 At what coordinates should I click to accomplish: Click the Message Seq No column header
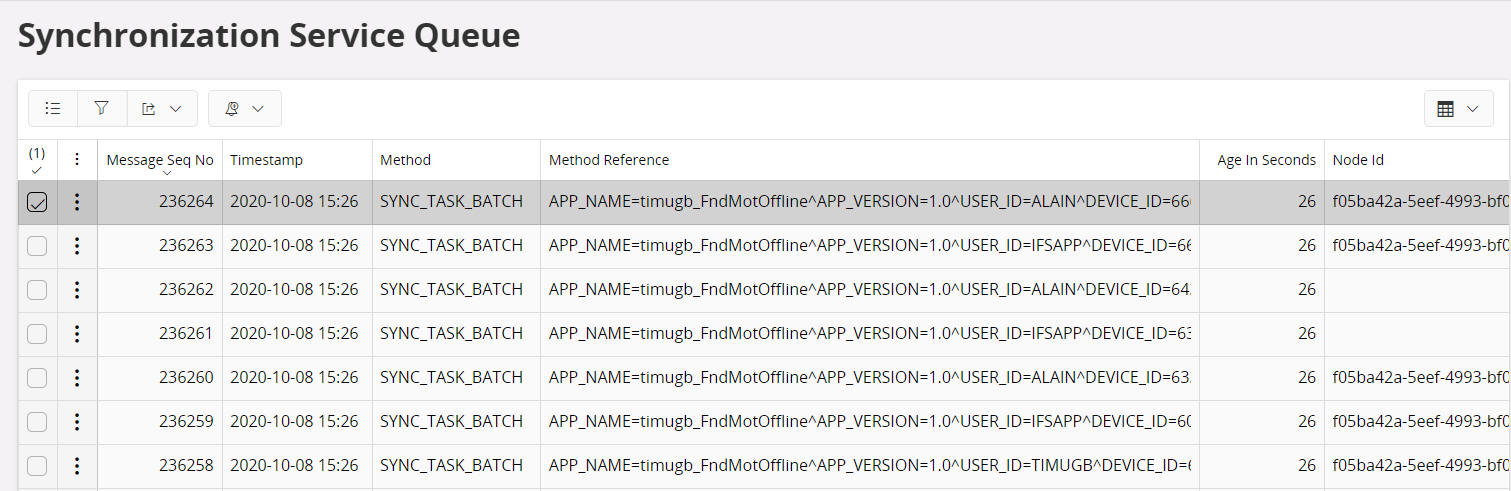coord(160,160)
